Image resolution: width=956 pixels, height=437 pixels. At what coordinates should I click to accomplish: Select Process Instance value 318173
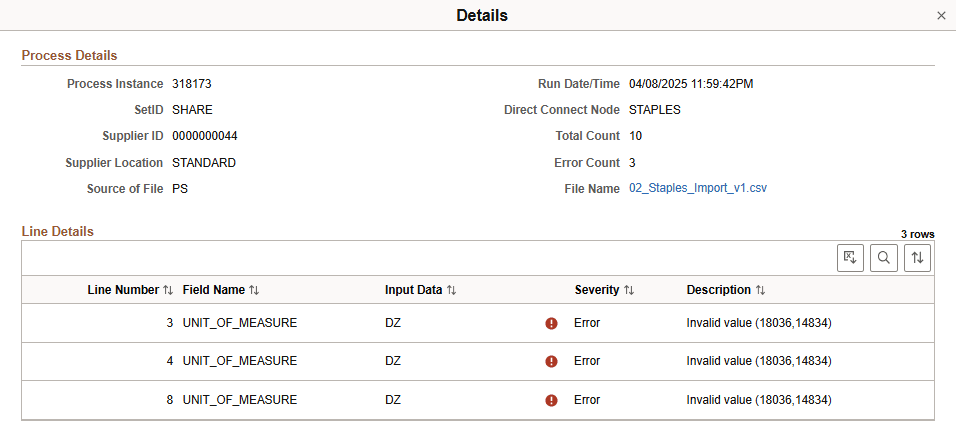click(192, 84)
